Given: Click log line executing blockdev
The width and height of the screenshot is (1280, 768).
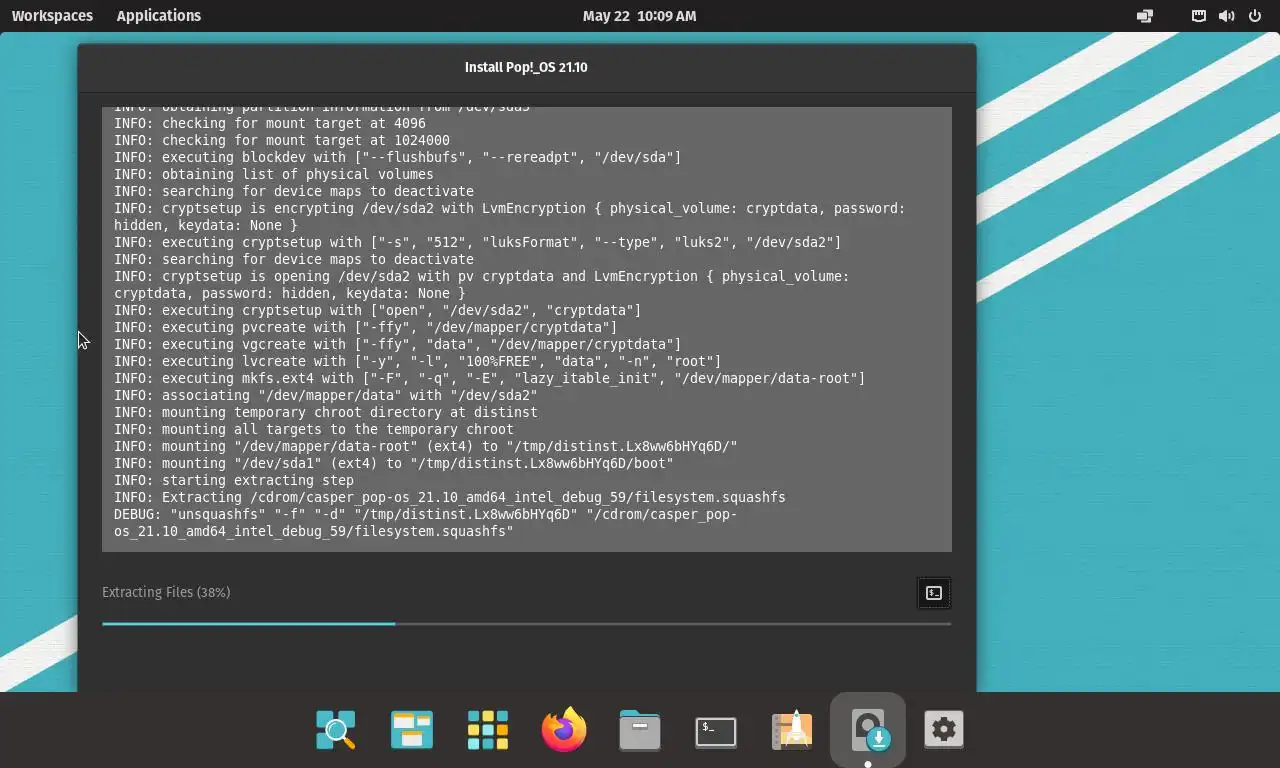Looking at the screenshot, I should [x=398, y=157].
